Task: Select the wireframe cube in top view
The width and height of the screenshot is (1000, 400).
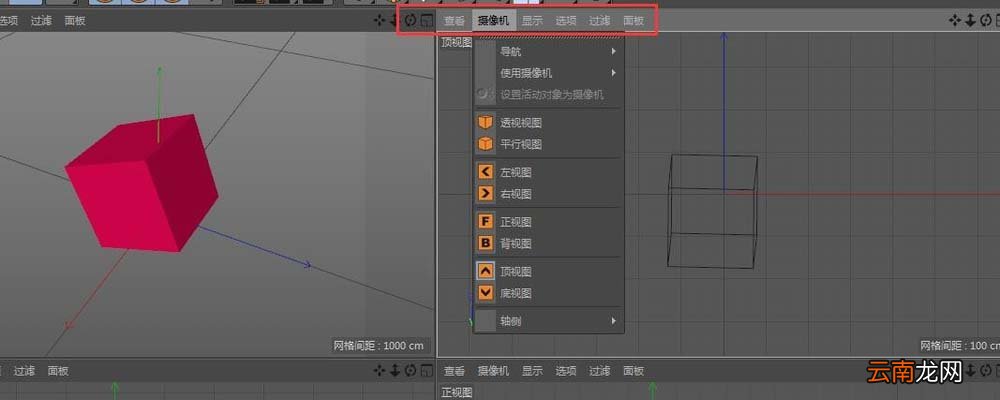Action: pos(712,211)
